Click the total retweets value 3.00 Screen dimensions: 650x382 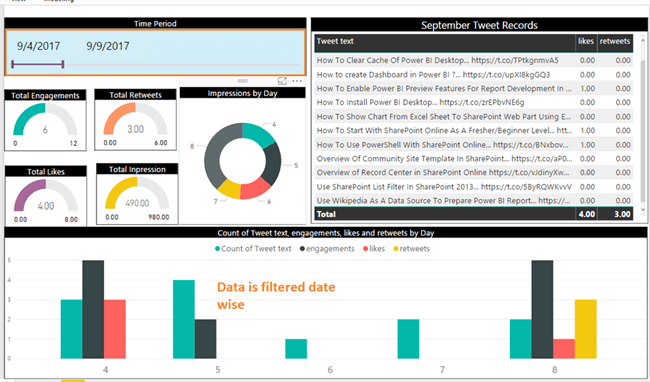pyautogui.click(x=622, y=214)
